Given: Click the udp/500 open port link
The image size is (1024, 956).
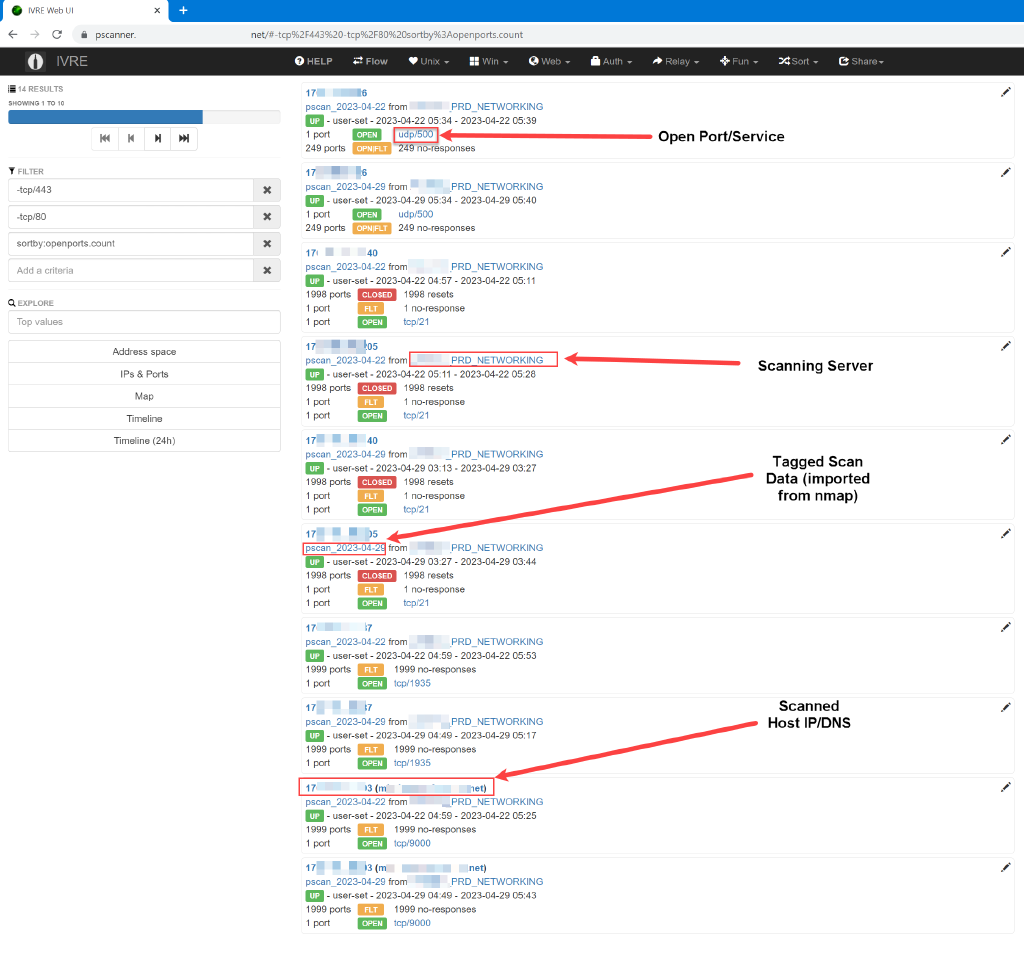Looking at the screenshot, I should [415, 134].
